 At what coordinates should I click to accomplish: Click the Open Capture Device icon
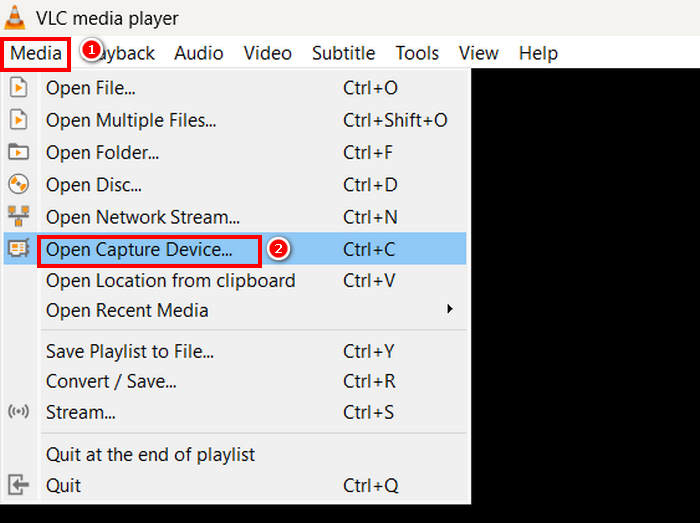click(x=18, y=249)
